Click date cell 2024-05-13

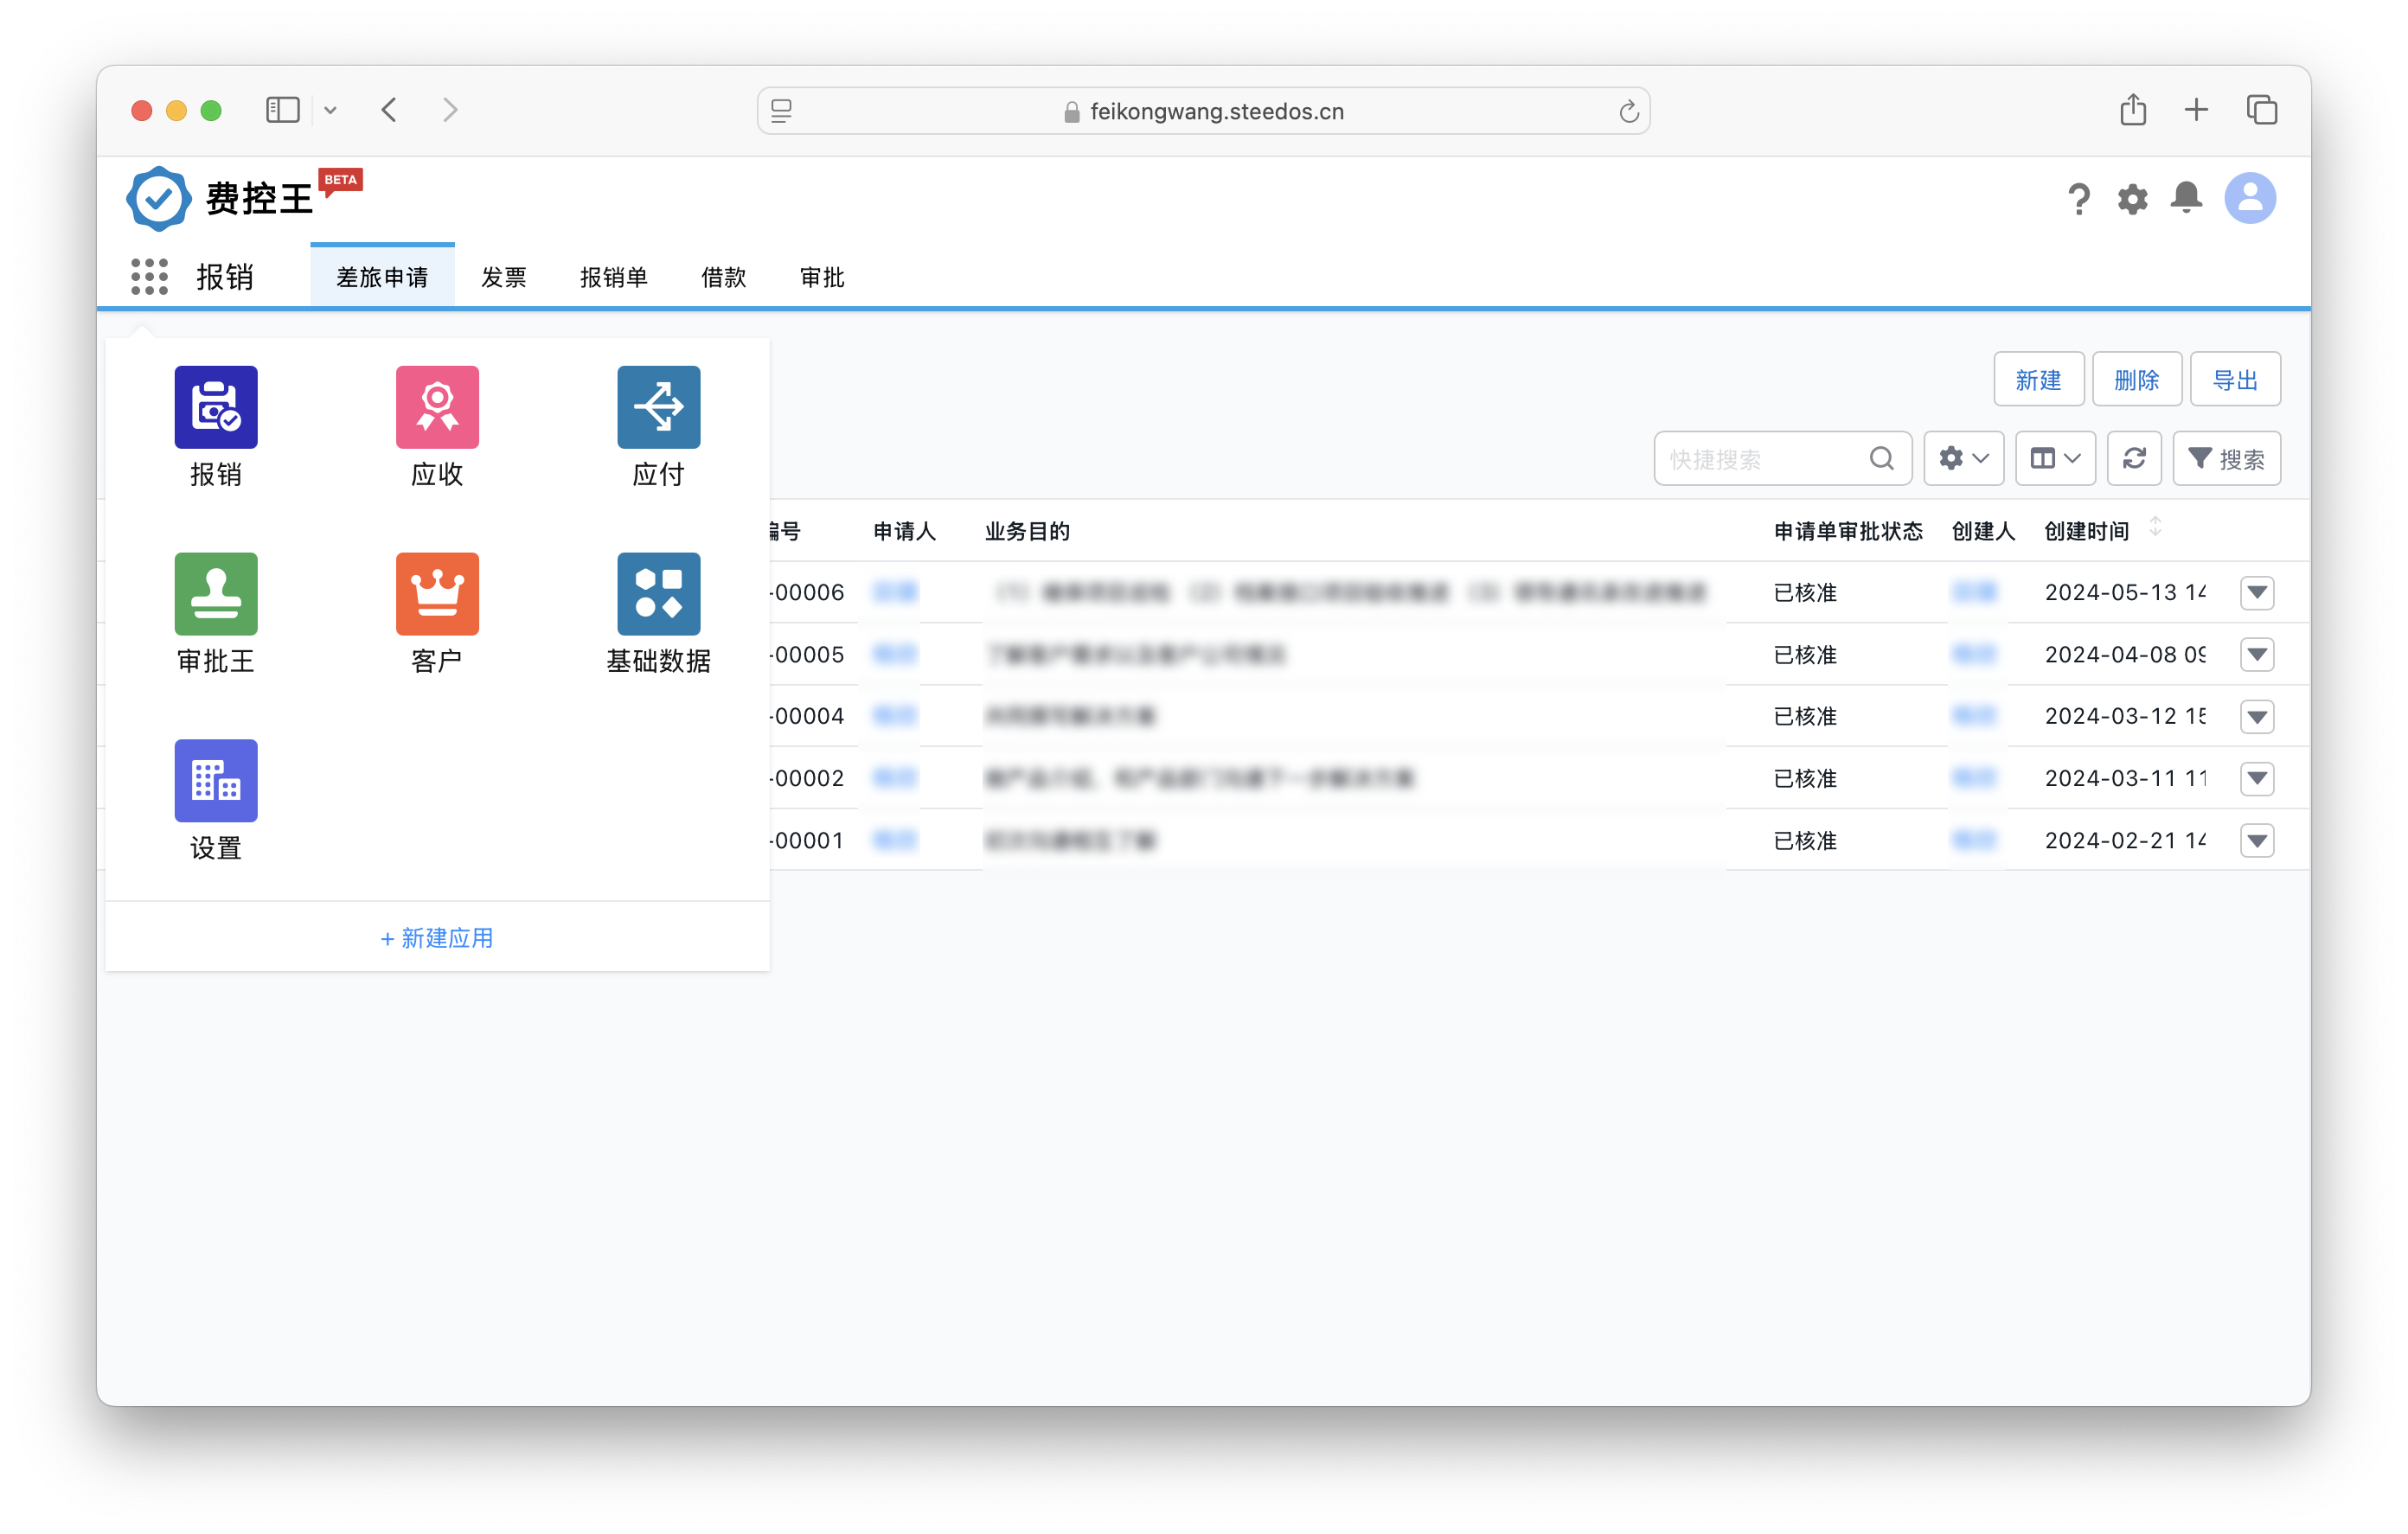click(x=2125, y=593)
